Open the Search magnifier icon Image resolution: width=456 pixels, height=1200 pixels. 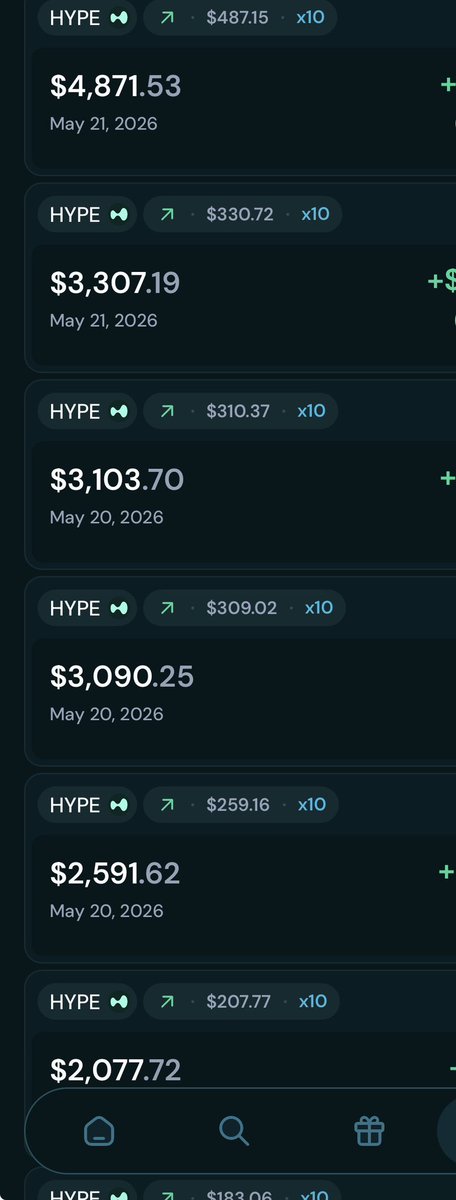click(234, 1132)
